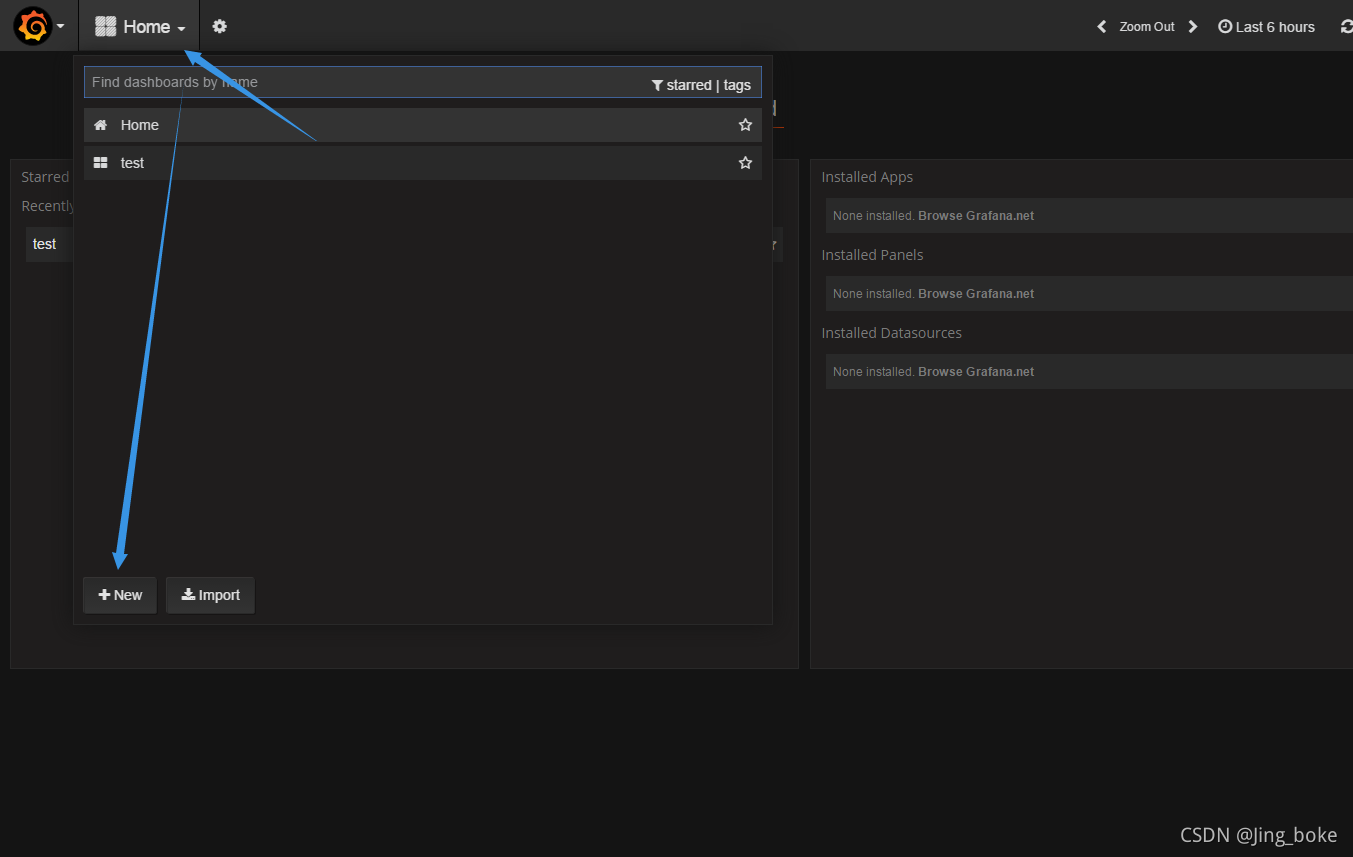Filter dashboards by tags
1353x857 pixels.
tap(737, 85)
